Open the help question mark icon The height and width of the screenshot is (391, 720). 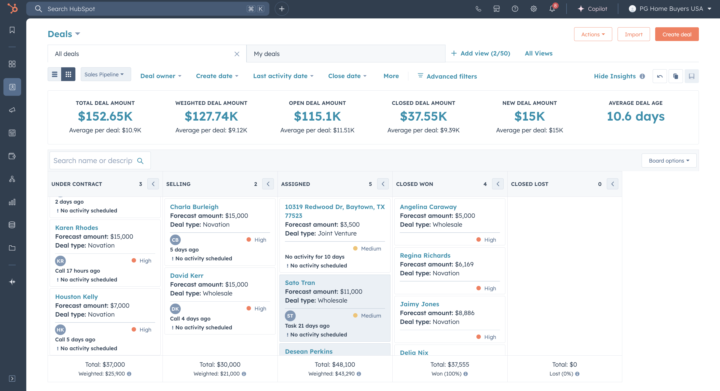515,9
